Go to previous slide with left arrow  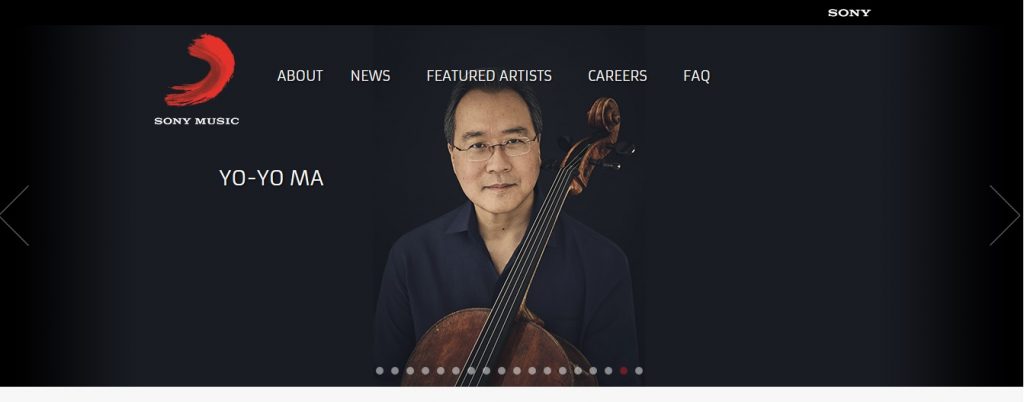pos(14,215)
